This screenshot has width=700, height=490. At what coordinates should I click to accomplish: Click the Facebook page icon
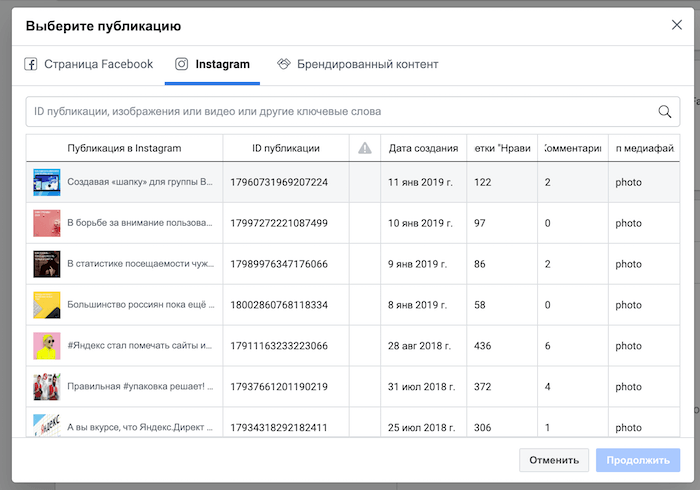(x=30, y=64)
